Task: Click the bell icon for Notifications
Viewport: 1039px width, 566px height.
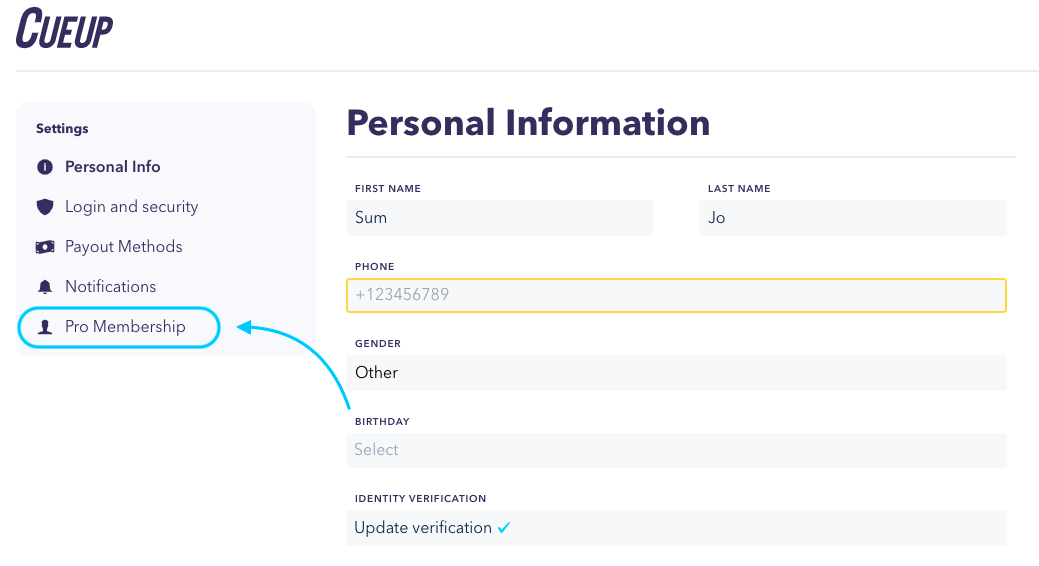Action: click(44, 287)
